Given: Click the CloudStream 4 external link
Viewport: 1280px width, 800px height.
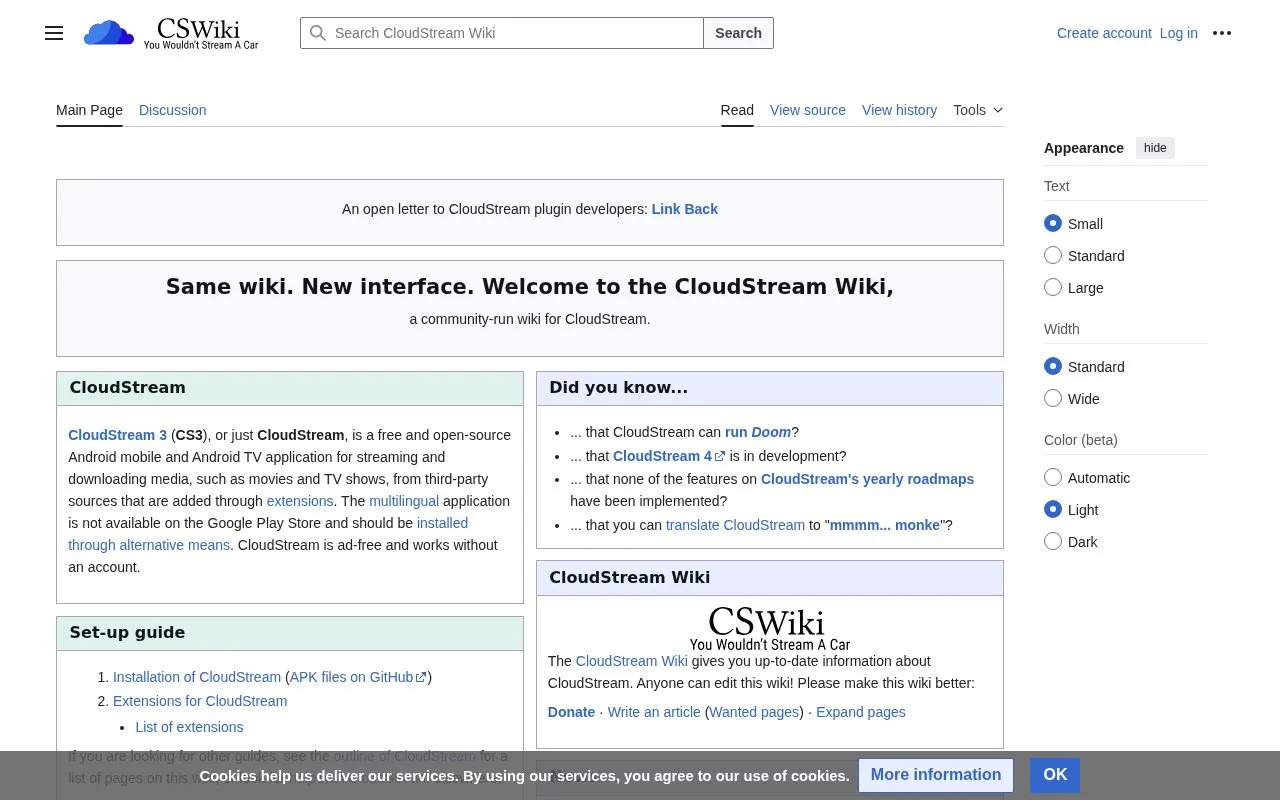Looking at the screenshot, I should pos(669,456).
